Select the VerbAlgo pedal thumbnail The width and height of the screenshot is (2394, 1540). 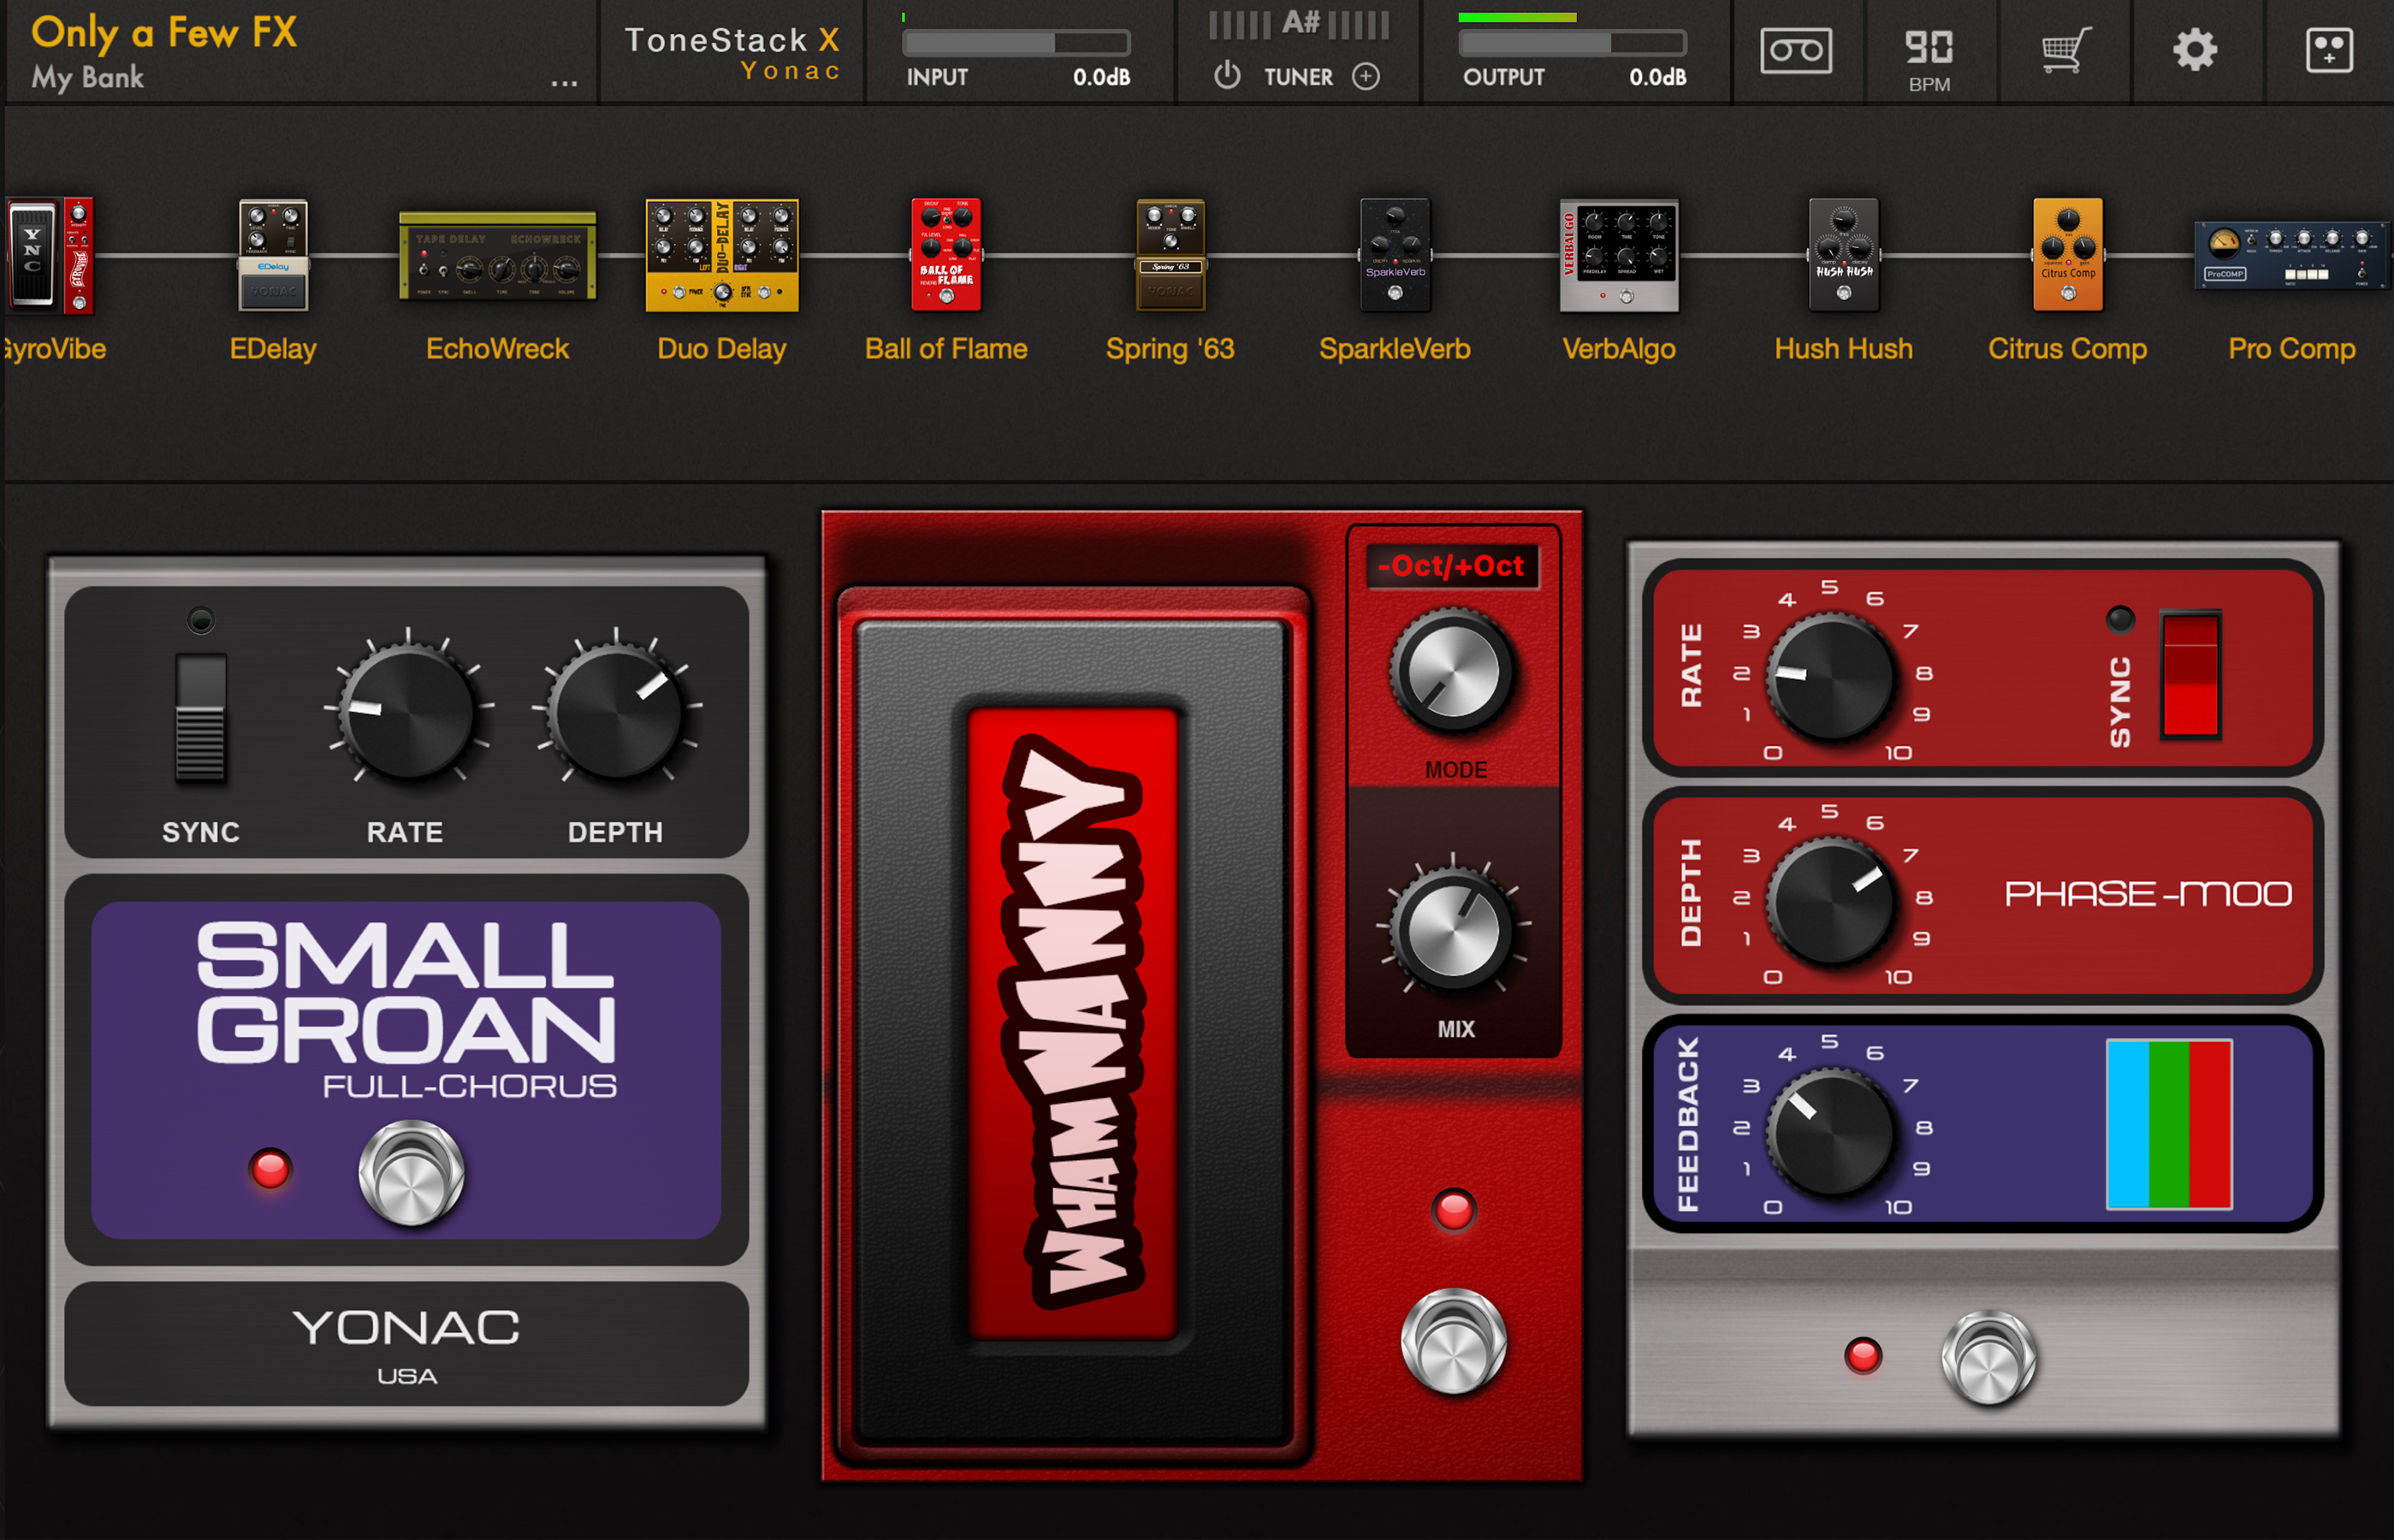[1619, 255]
